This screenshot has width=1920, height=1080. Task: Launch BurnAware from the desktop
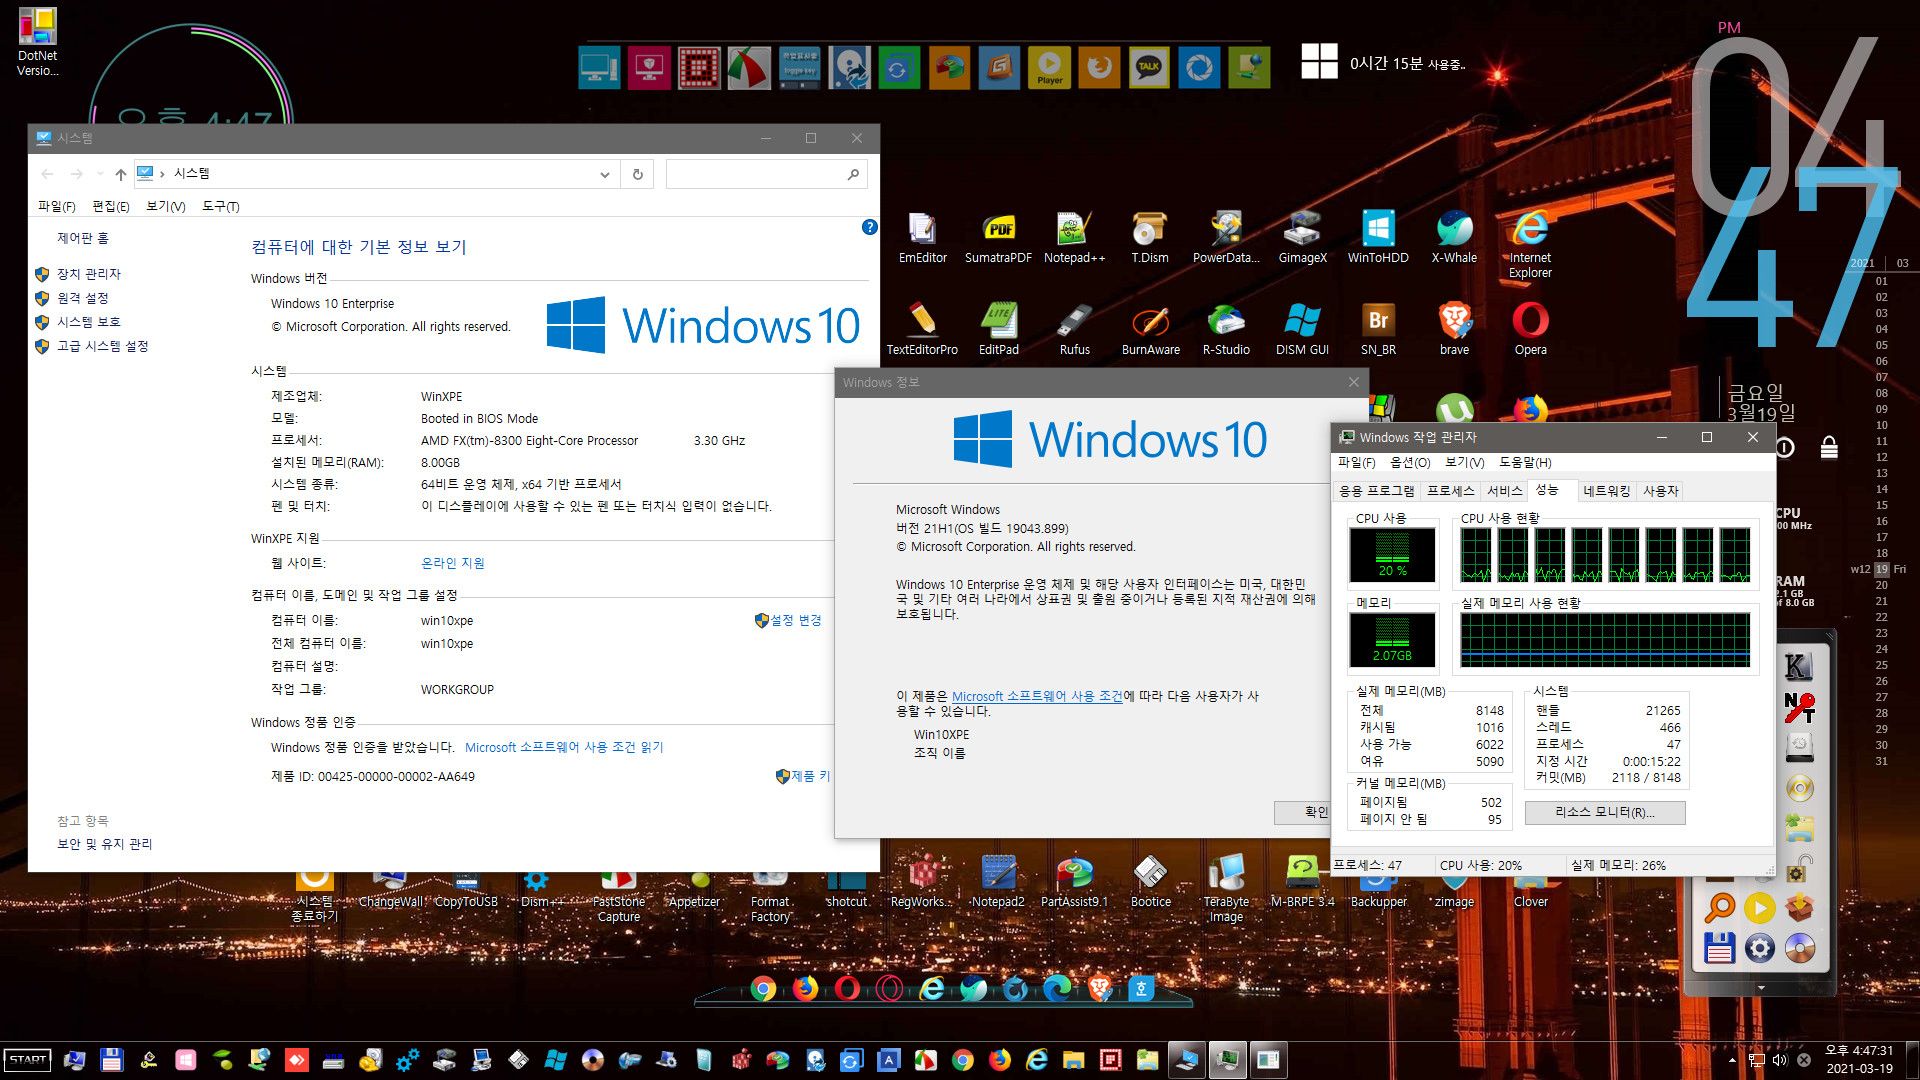click(1150, 330)
